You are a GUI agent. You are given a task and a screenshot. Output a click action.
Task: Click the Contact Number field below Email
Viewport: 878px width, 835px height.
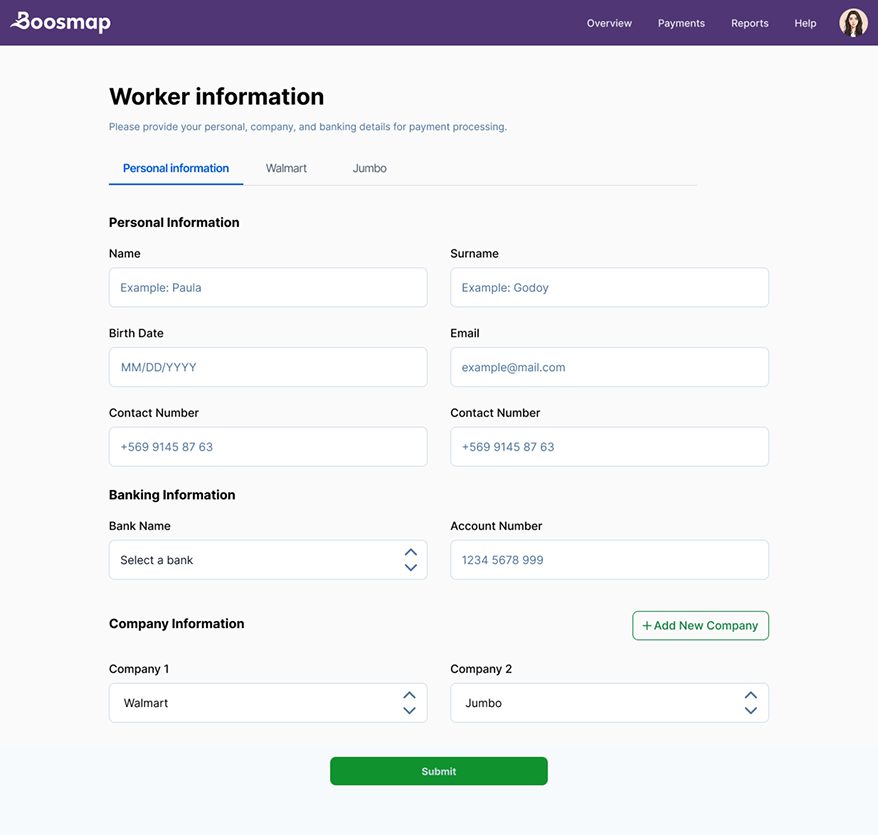[x=609, y=446]
